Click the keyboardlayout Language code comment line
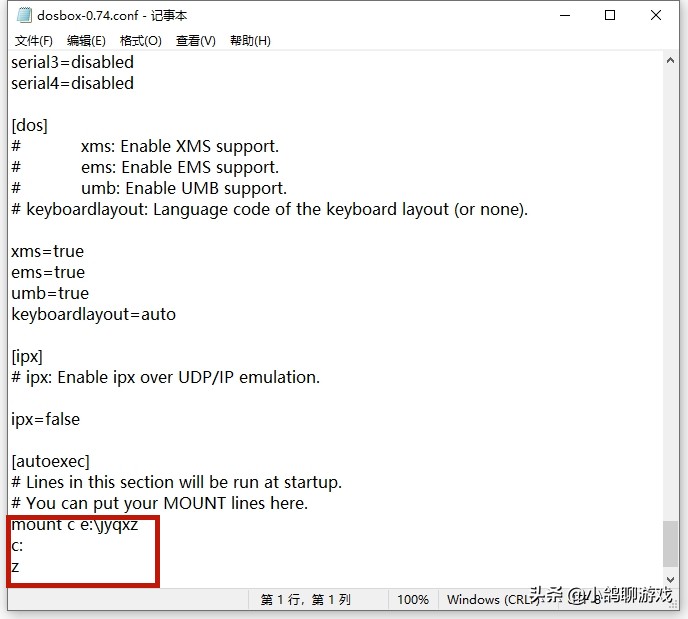The width and height of the screenshot is (688, 619). click(x=269, y=210)
